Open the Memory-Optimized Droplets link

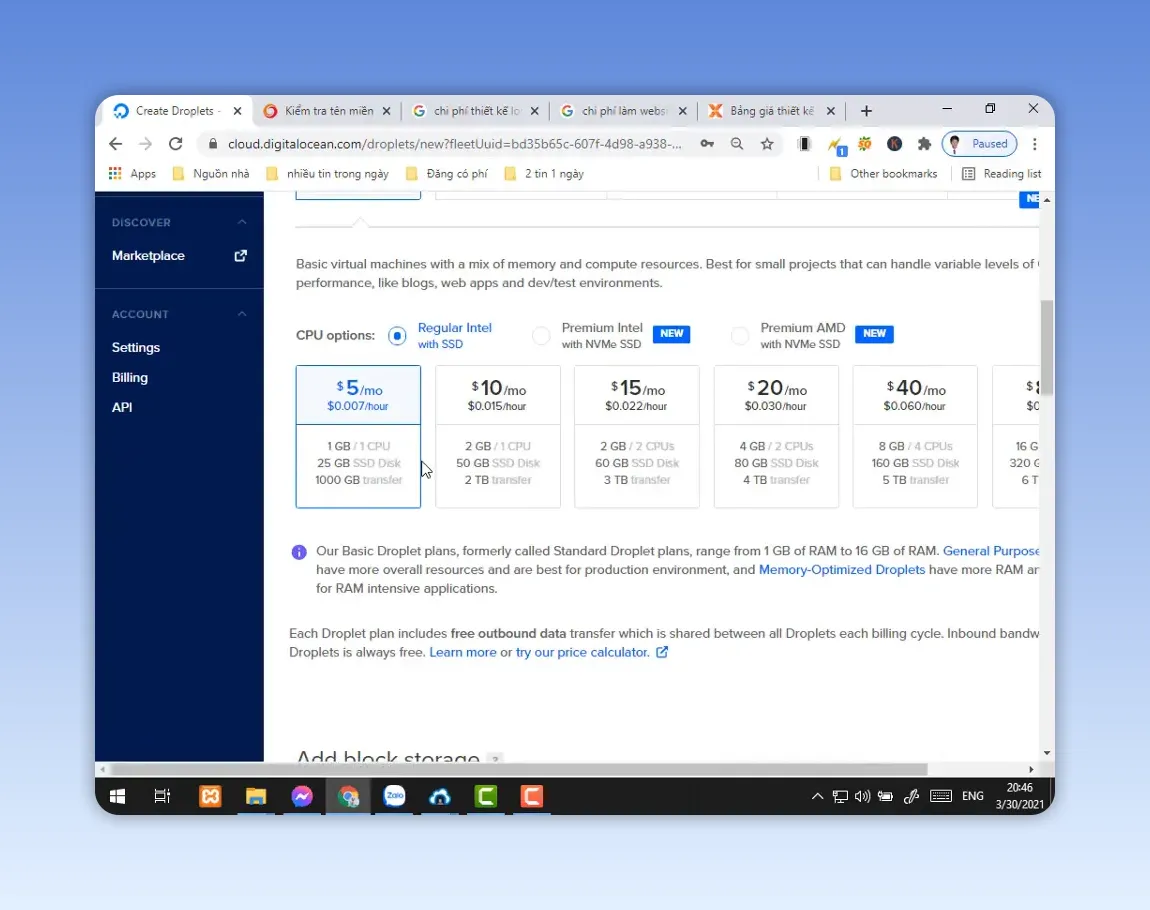(842, 570)
